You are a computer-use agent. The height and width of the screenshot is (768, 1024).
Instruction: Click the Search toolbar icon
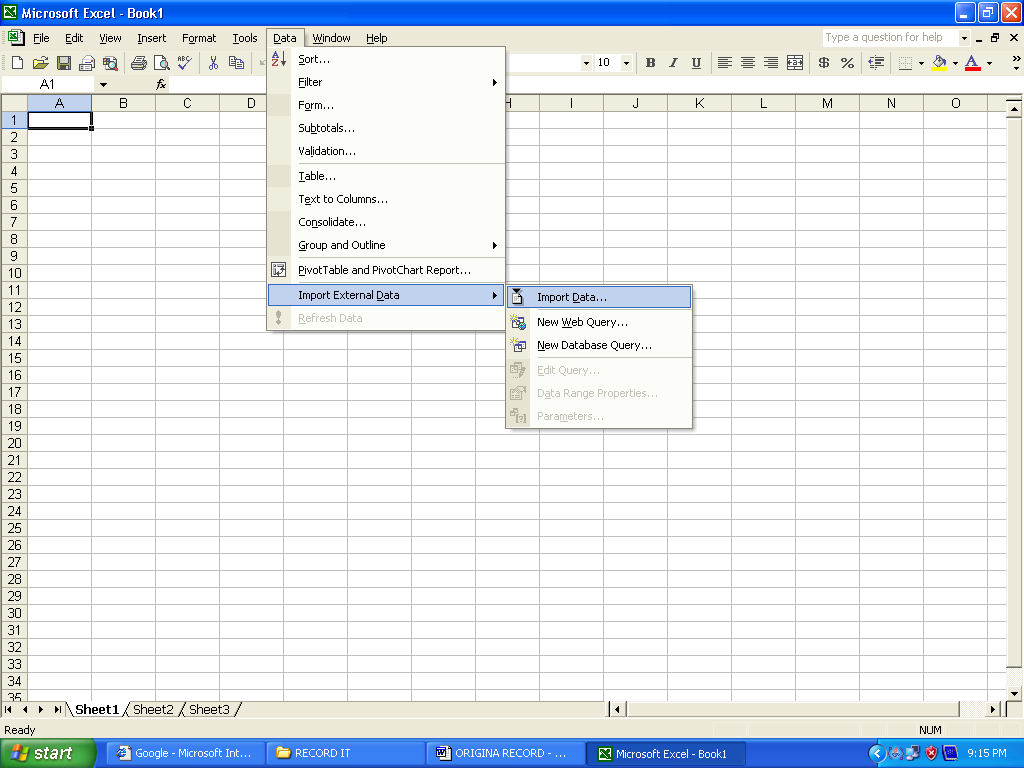(110, 63)
